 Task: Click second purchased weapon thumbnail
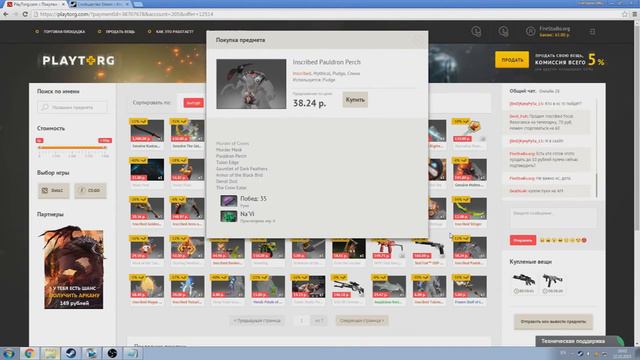(553, 280)
